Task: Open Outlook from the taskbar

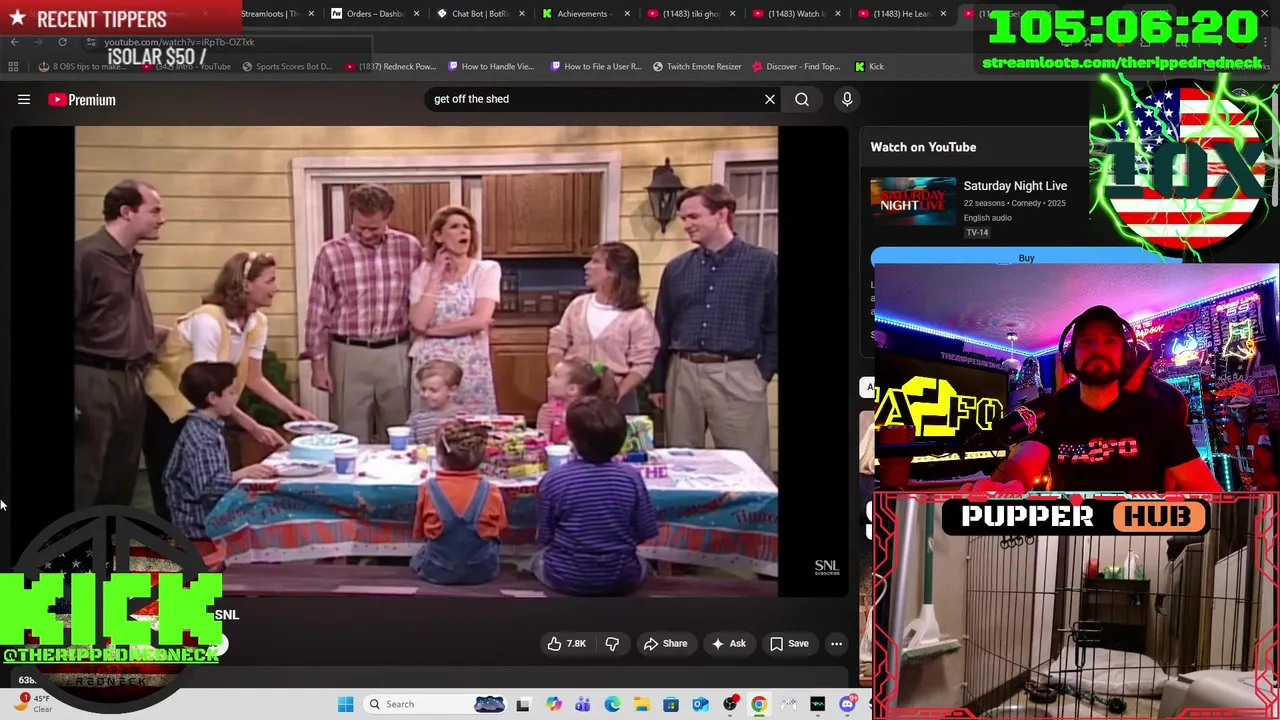Action: [x=700, y=704]
